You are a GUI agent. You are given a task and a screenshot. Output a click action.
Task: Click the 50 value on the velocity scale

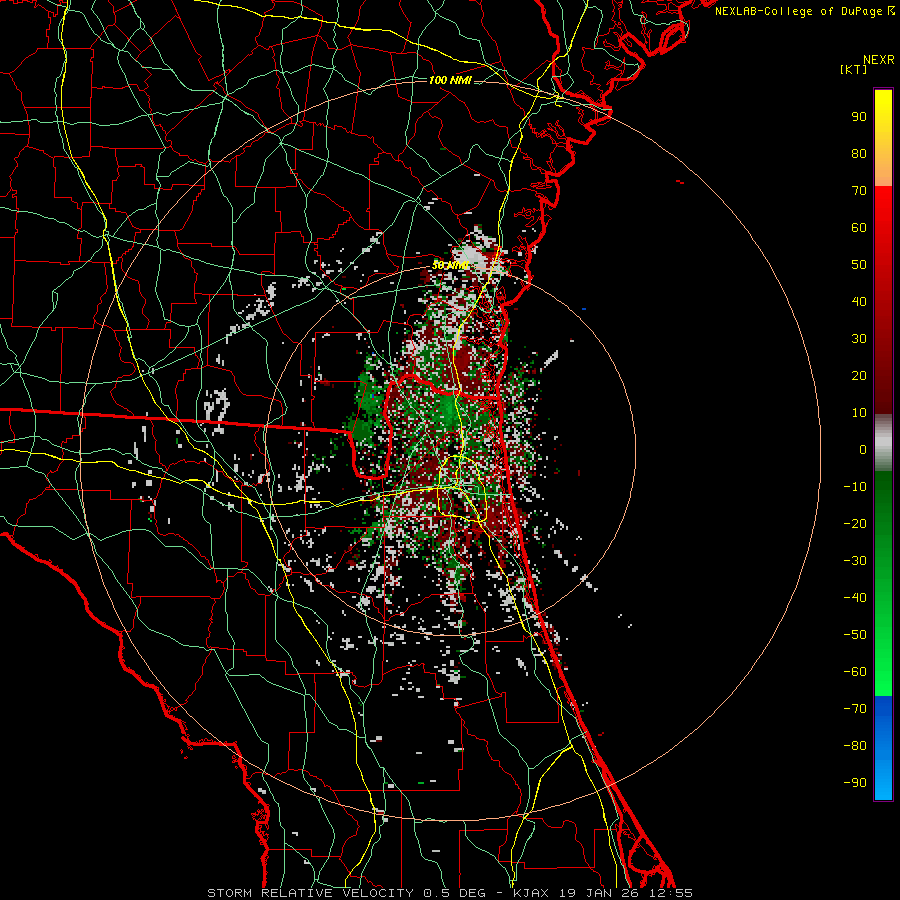point(859,265)
